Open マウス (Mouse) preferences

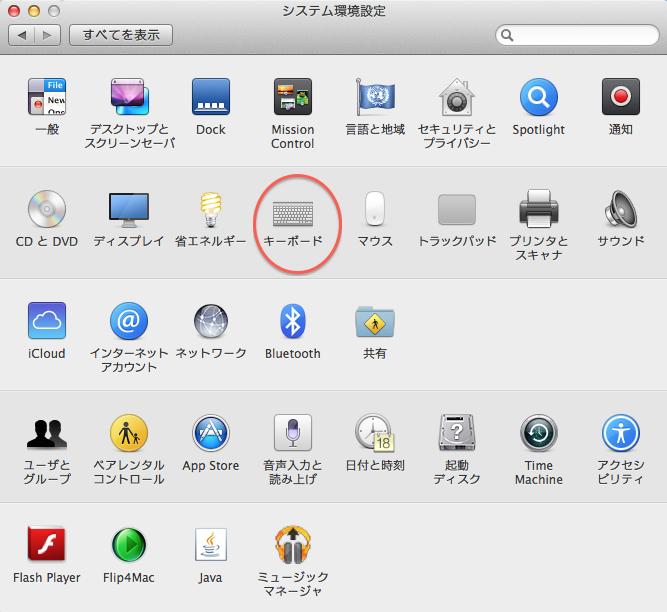pyautogui.click(x=375, y=208)
